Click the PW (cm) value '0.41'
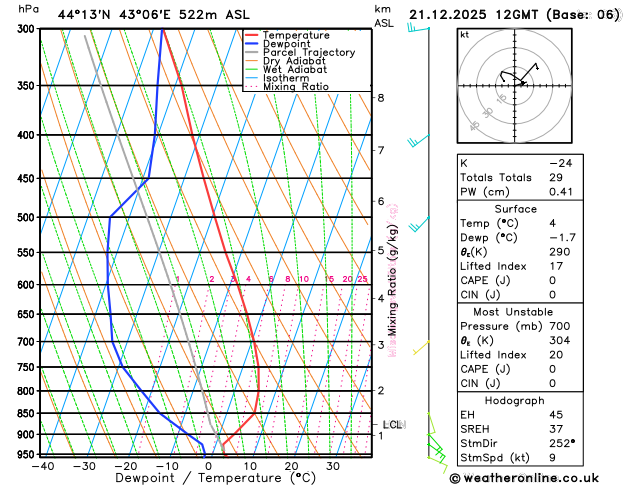629x486 pixels. click(561, 192)
